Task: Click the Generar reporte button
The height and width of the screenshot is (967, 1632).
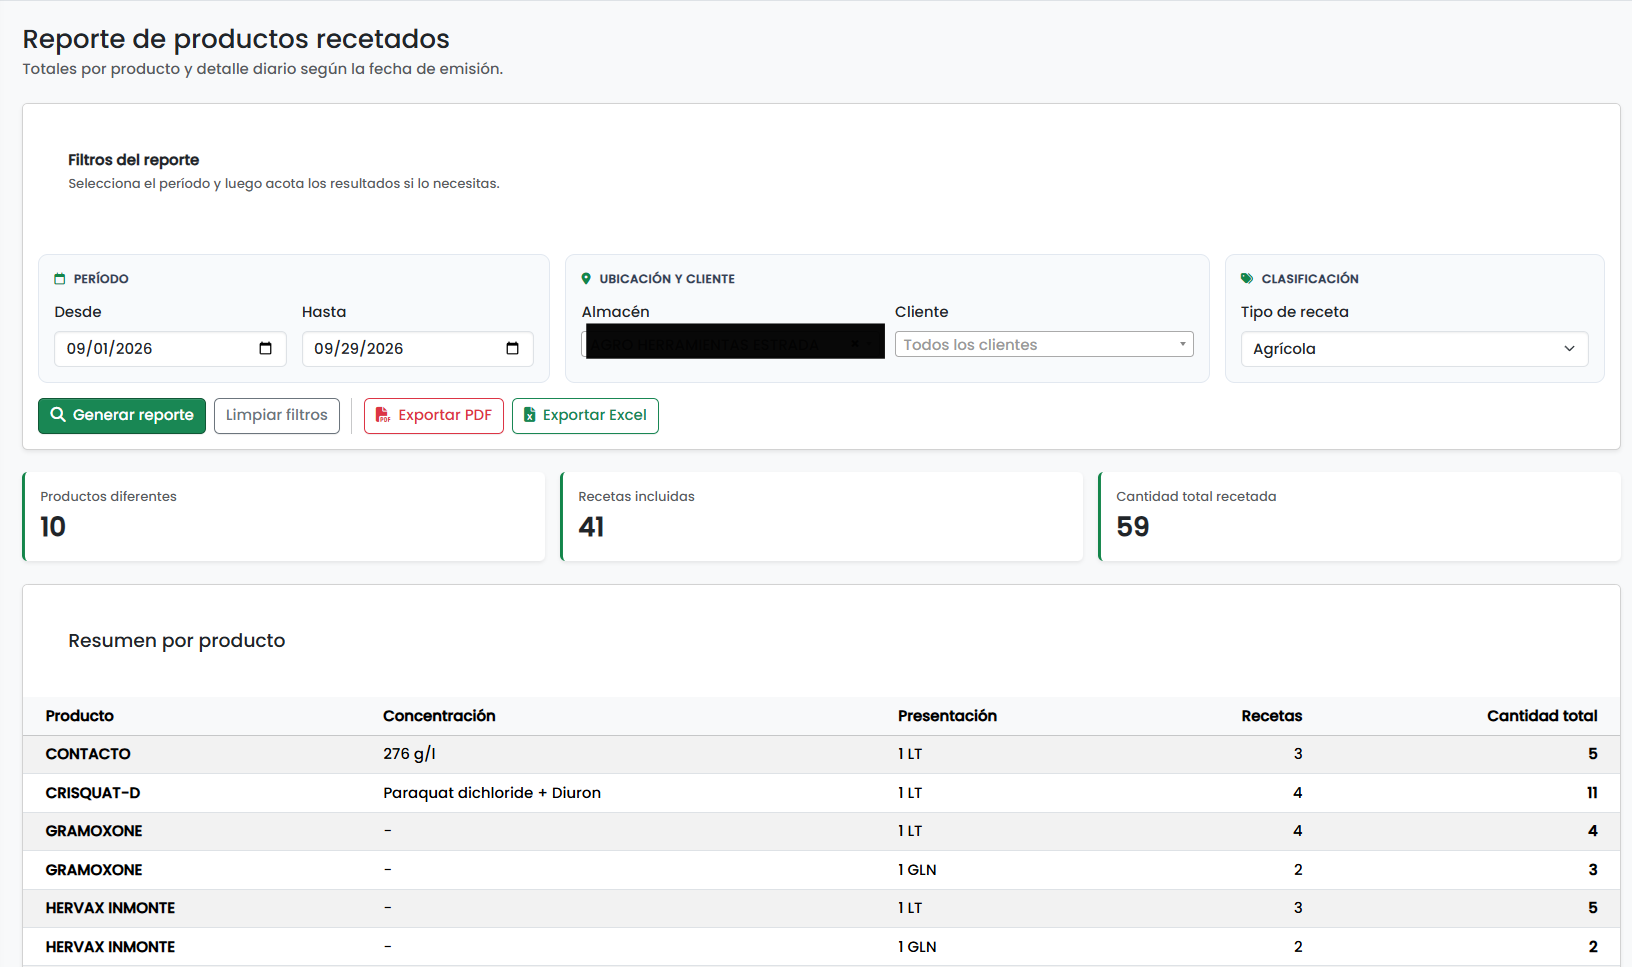Action: 122,416
